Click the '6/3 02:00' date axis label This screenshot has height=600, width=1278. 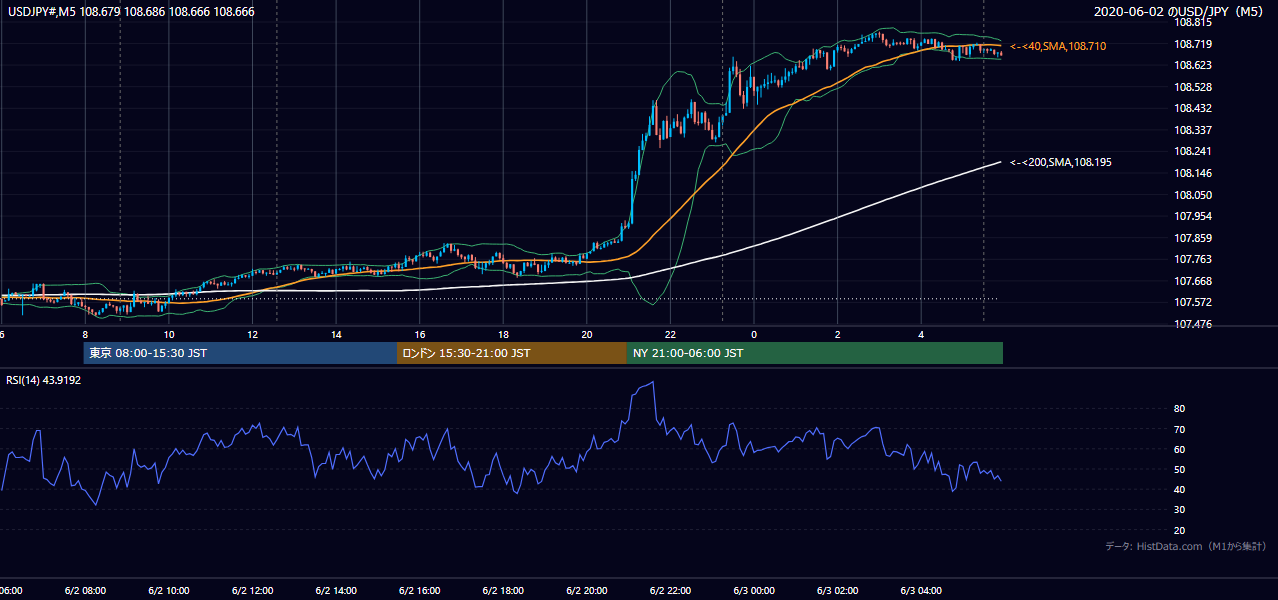837,590
